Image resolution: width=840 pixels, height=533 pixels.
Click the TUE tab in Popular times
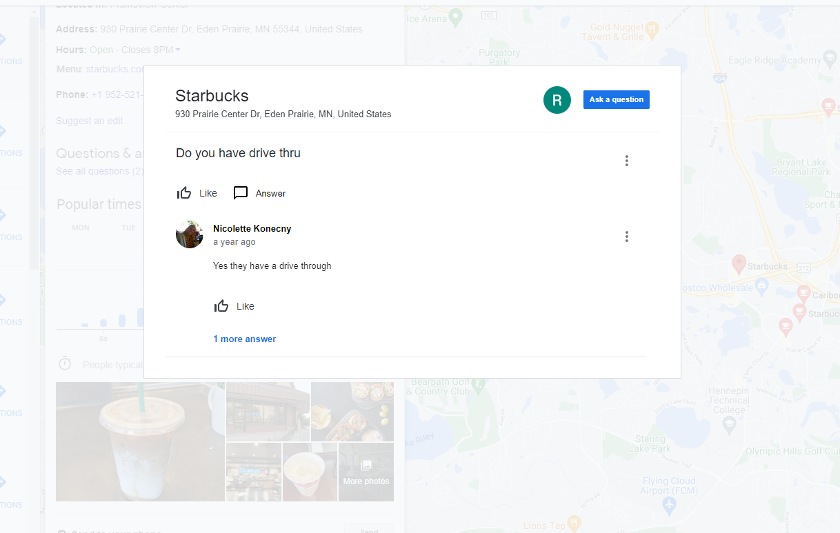pyautogui.click(x=129, y=228)
